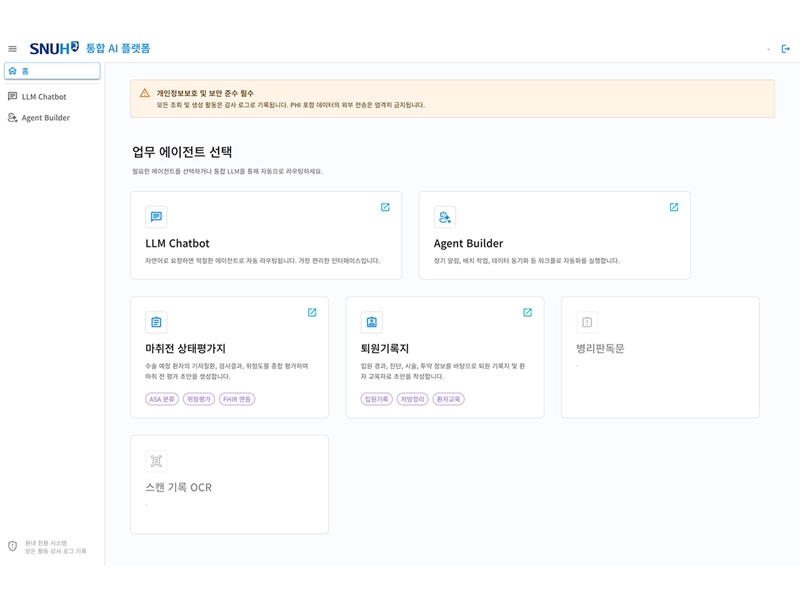Image resolution: width=800 pixels, height=600 pixels.
Task: Select 홈 in the sidebar
Action: [52, 71]
